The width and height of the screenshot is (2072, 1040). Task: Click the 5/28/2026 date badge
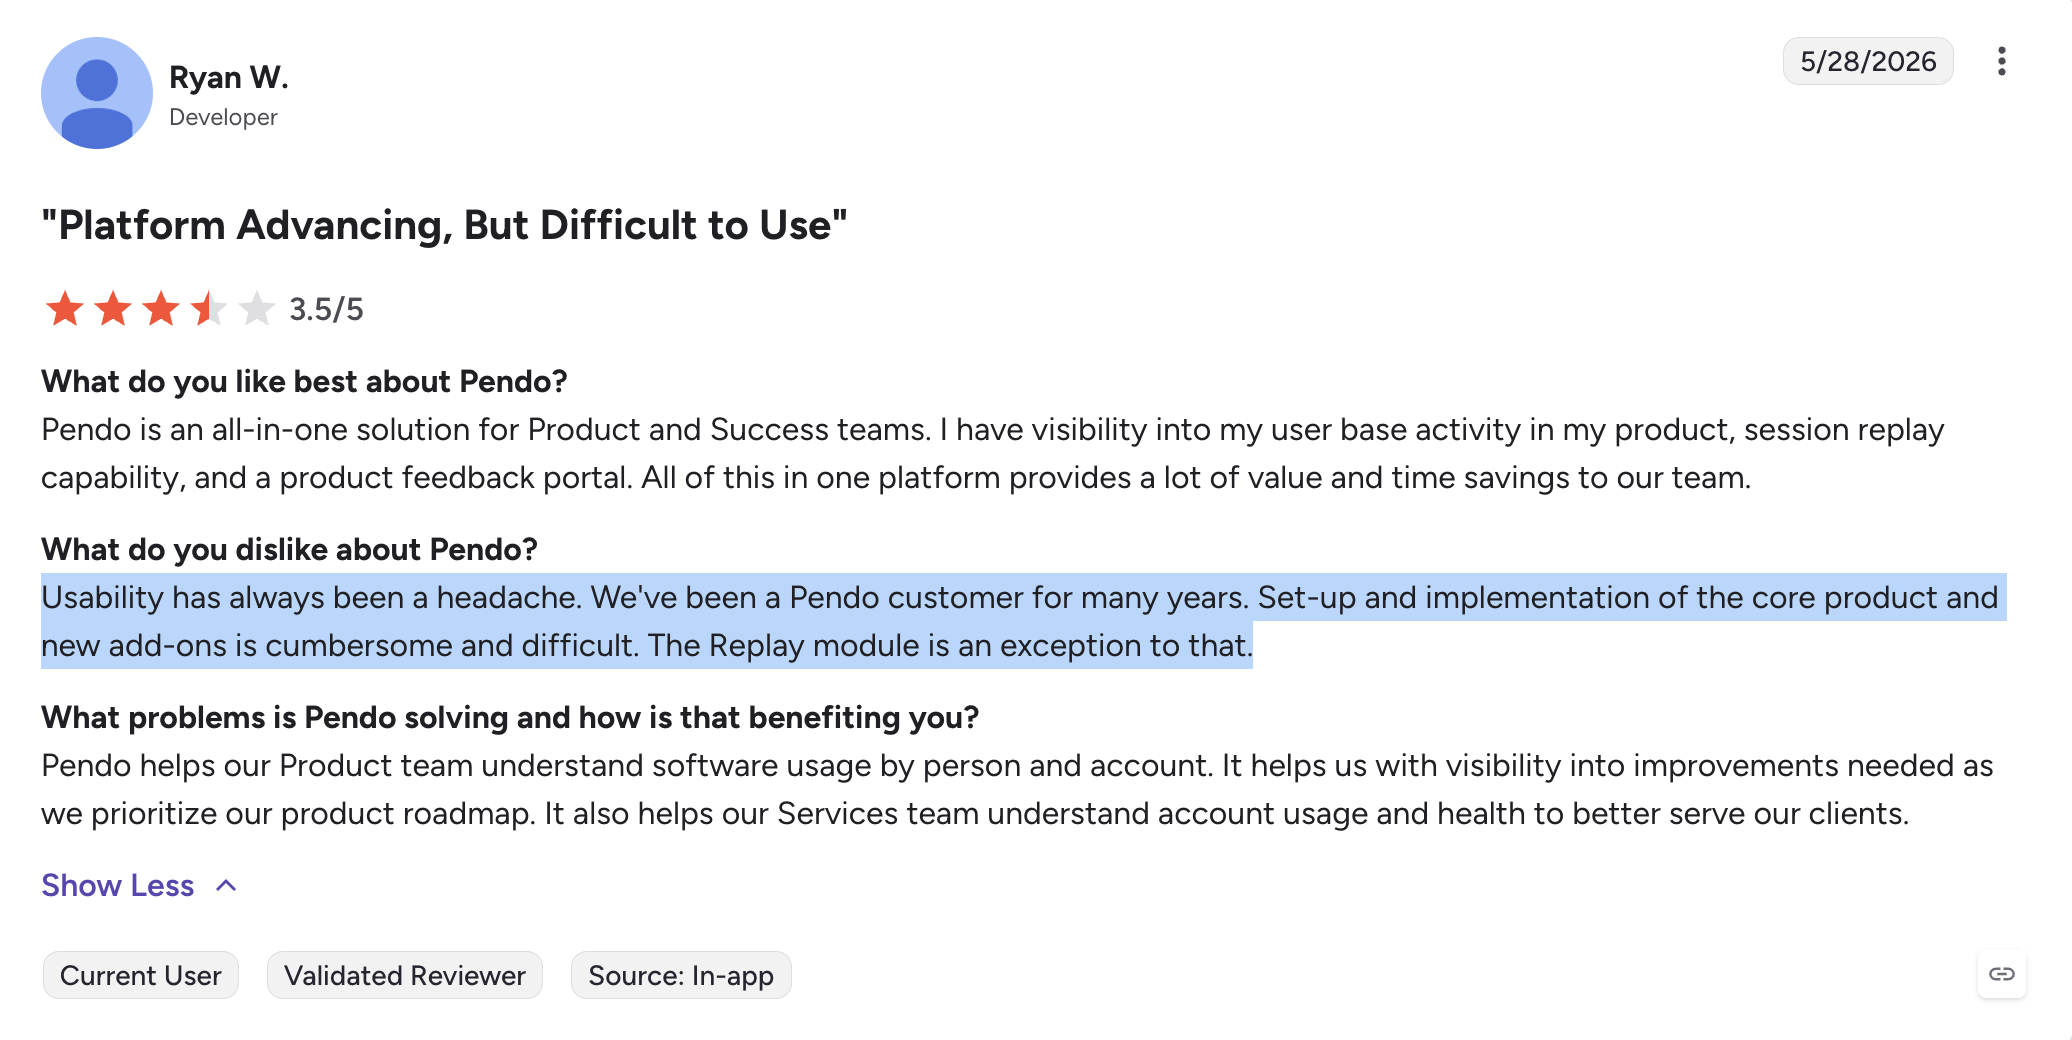click(1868, 61)
